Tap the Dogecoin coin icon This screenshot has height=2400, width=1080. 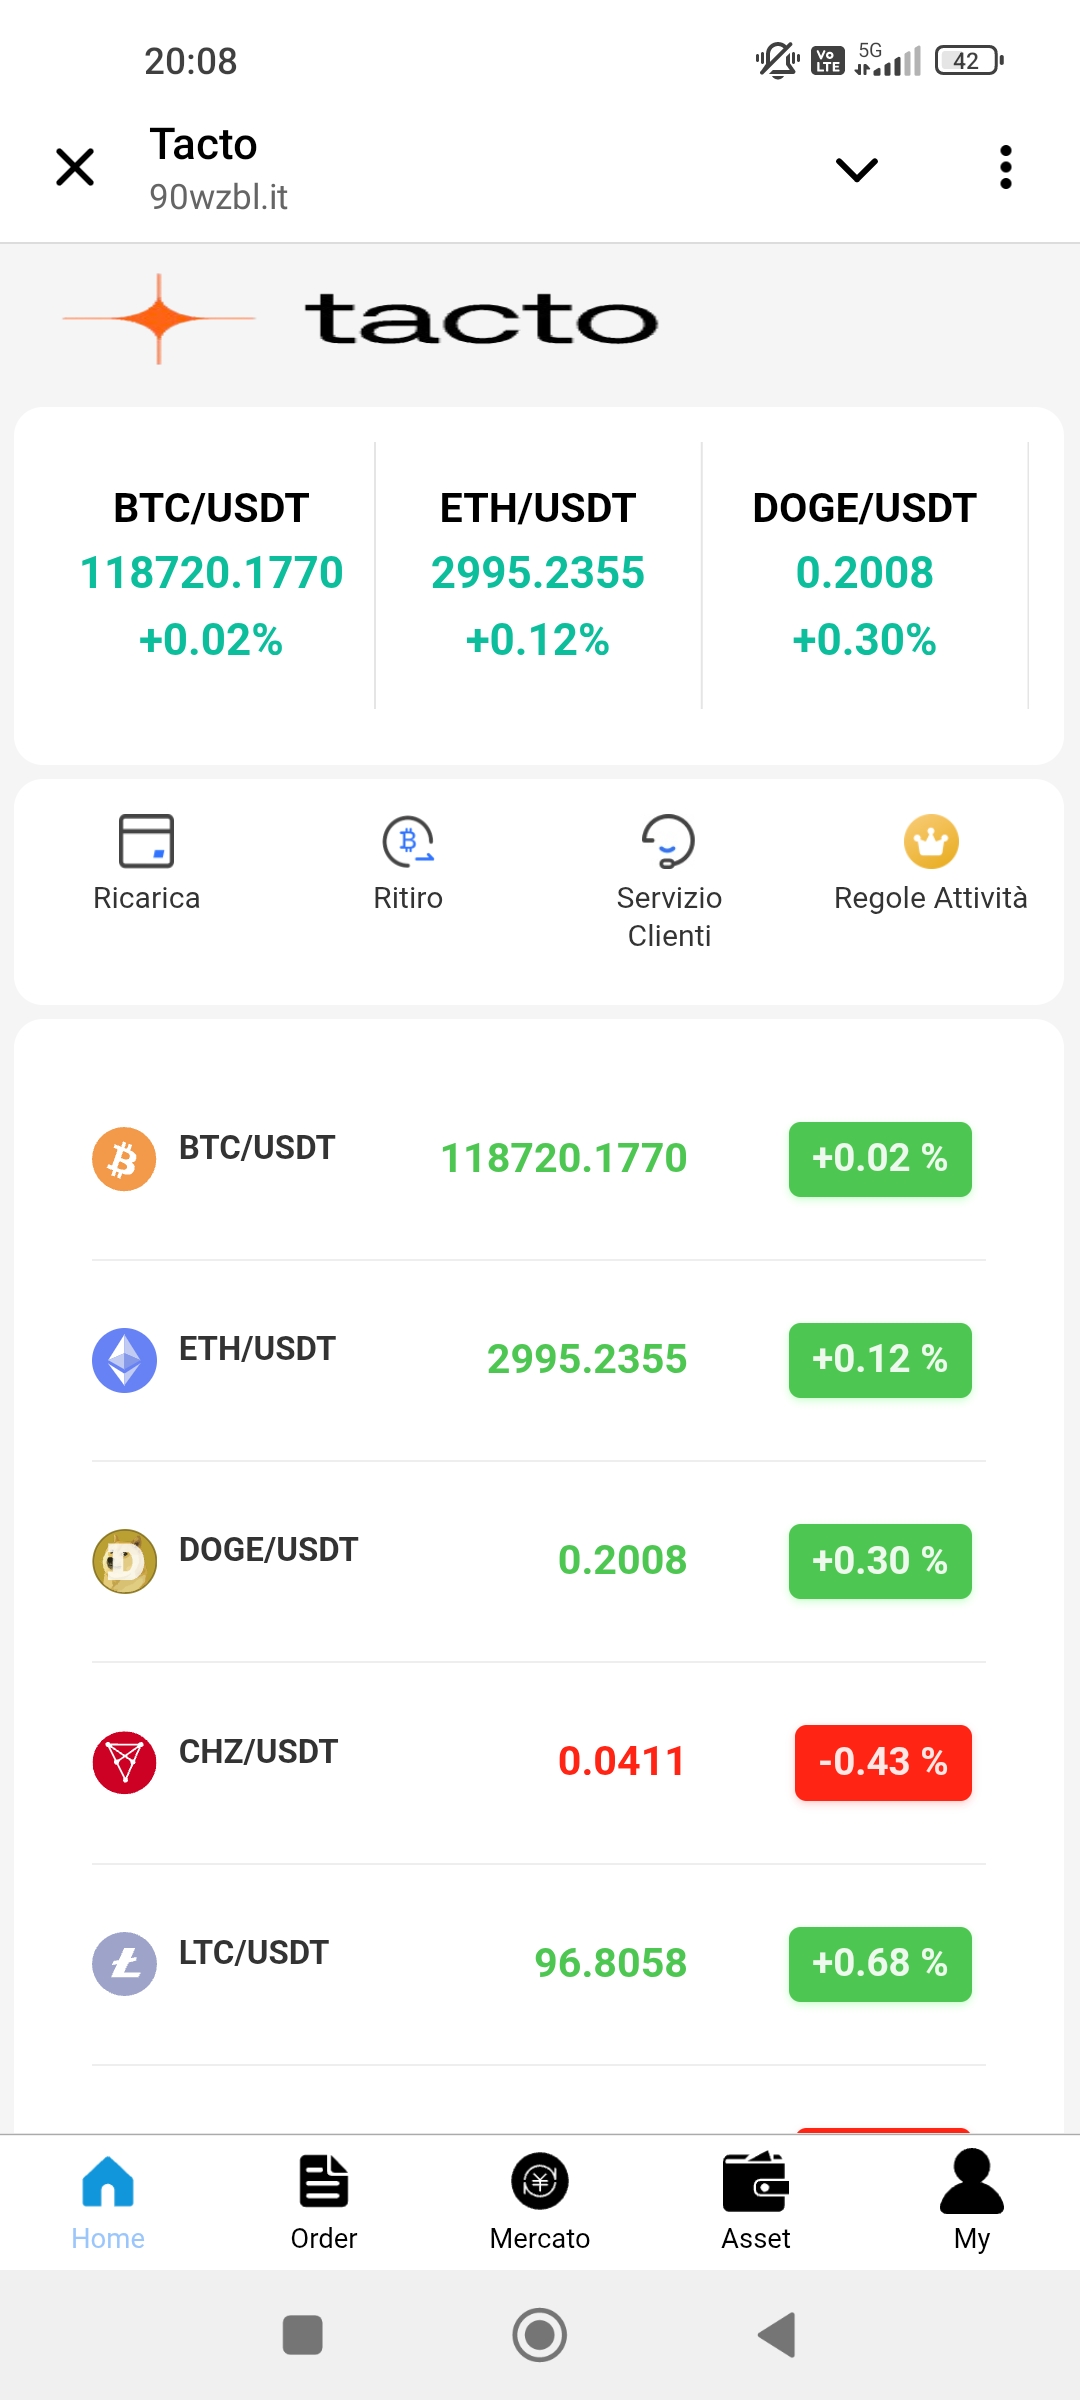pos(124,1561)
